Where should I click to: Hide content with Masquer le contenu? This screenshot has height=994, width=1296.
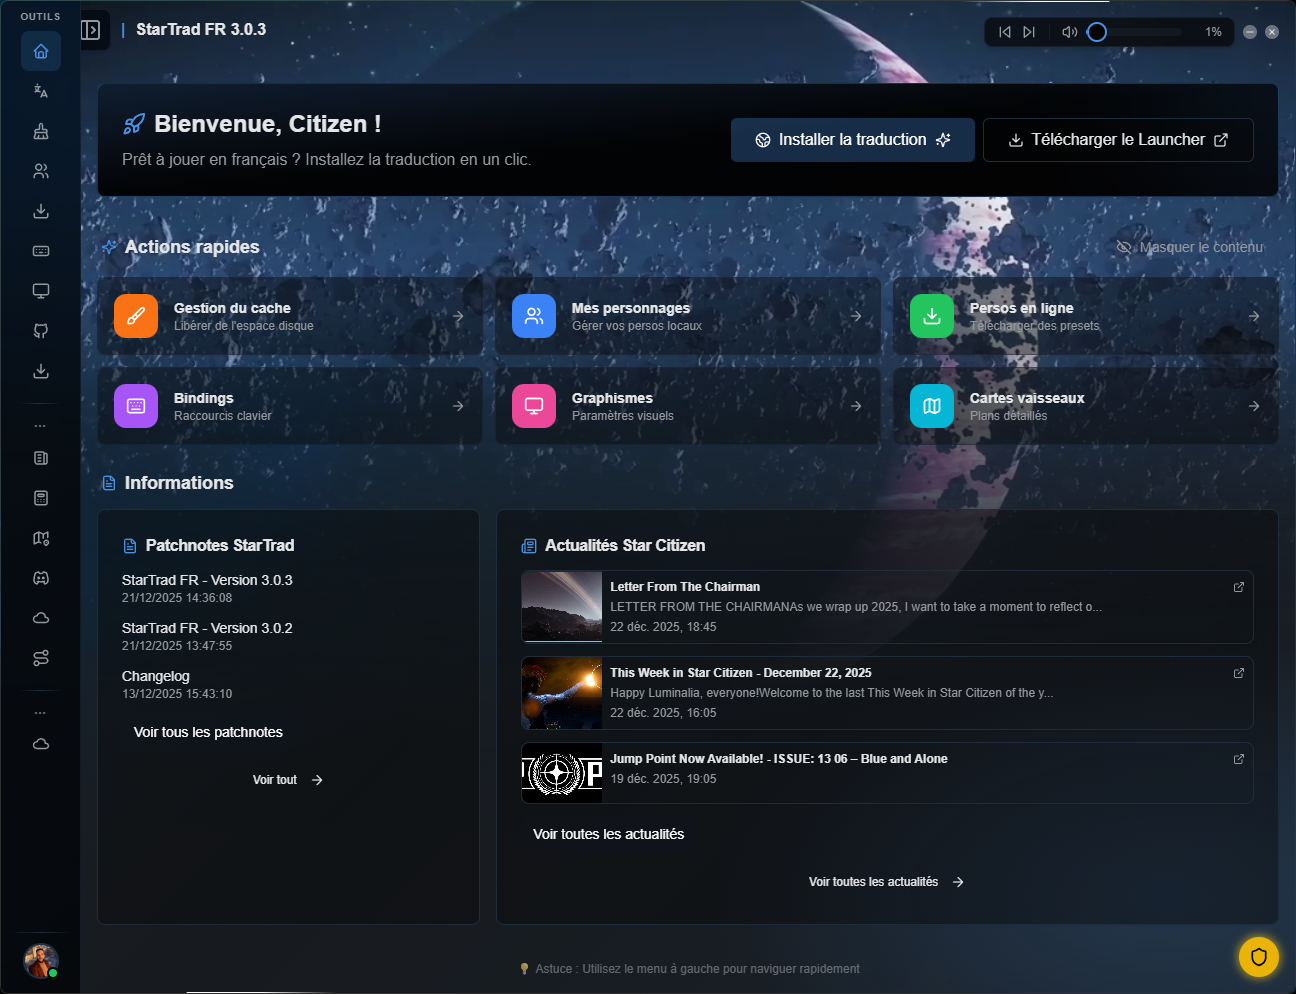pos(1190,247)
